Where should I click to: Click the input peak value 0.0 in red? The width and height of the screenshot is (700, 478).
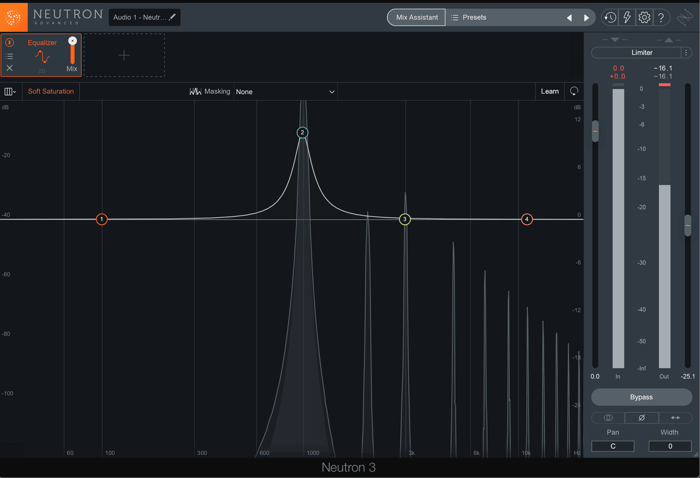618,68
